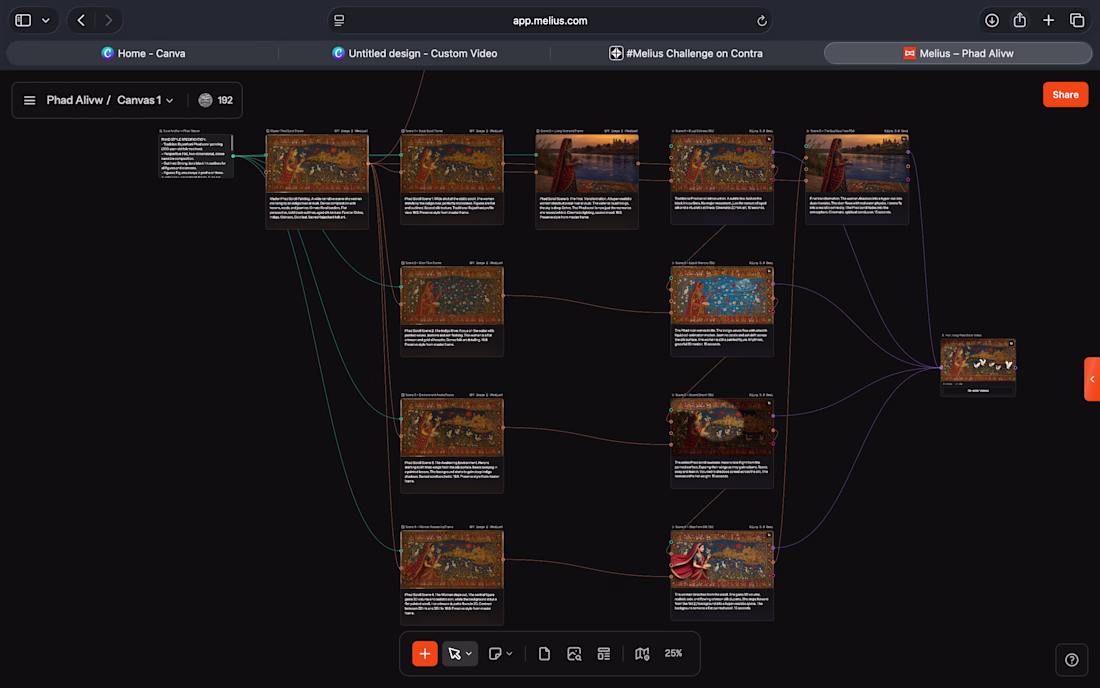
Task: Select the dark spotlight video node thumbnail
Action: (x=722, y=427)
